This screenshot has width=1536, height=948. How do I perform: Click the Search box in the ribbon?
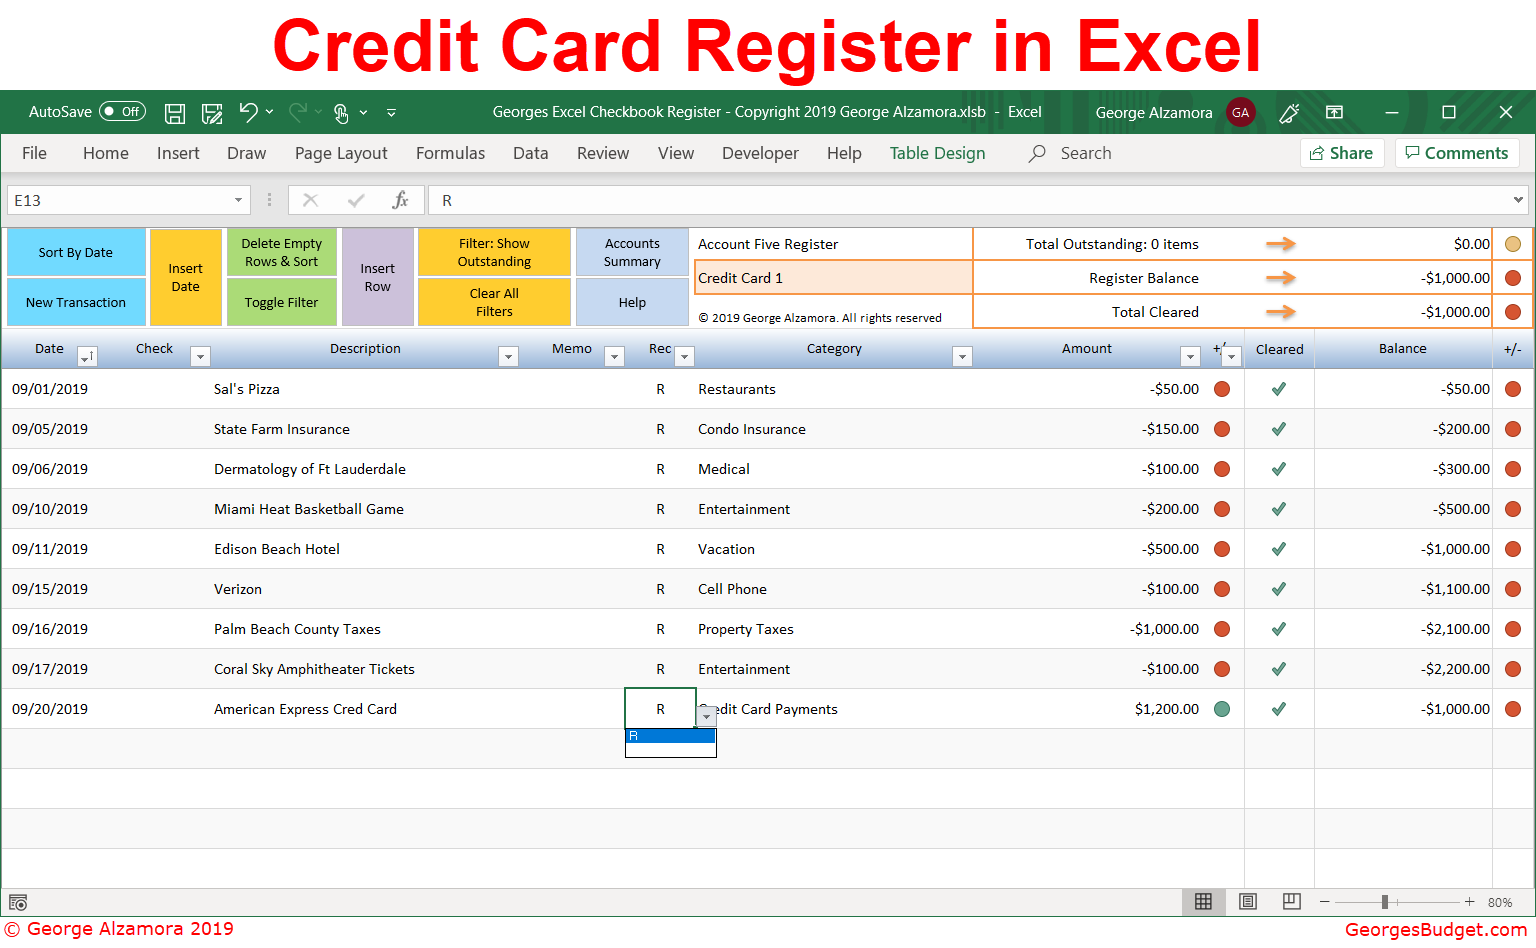(x=1086, y=153)
